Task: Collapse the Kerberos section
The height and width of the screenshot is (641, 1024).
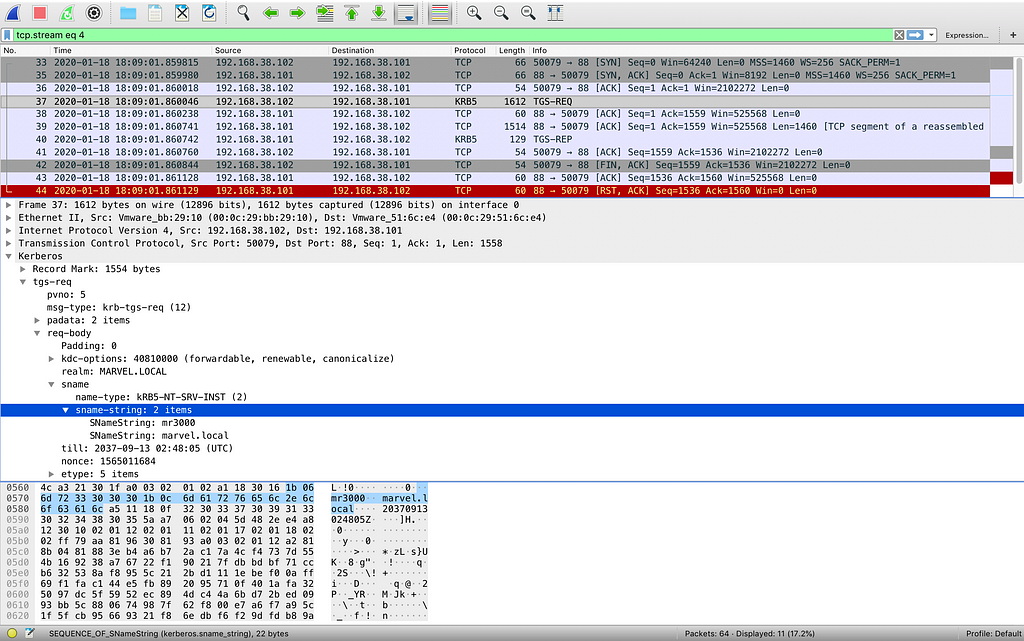Action: click(x=8, y=257)
